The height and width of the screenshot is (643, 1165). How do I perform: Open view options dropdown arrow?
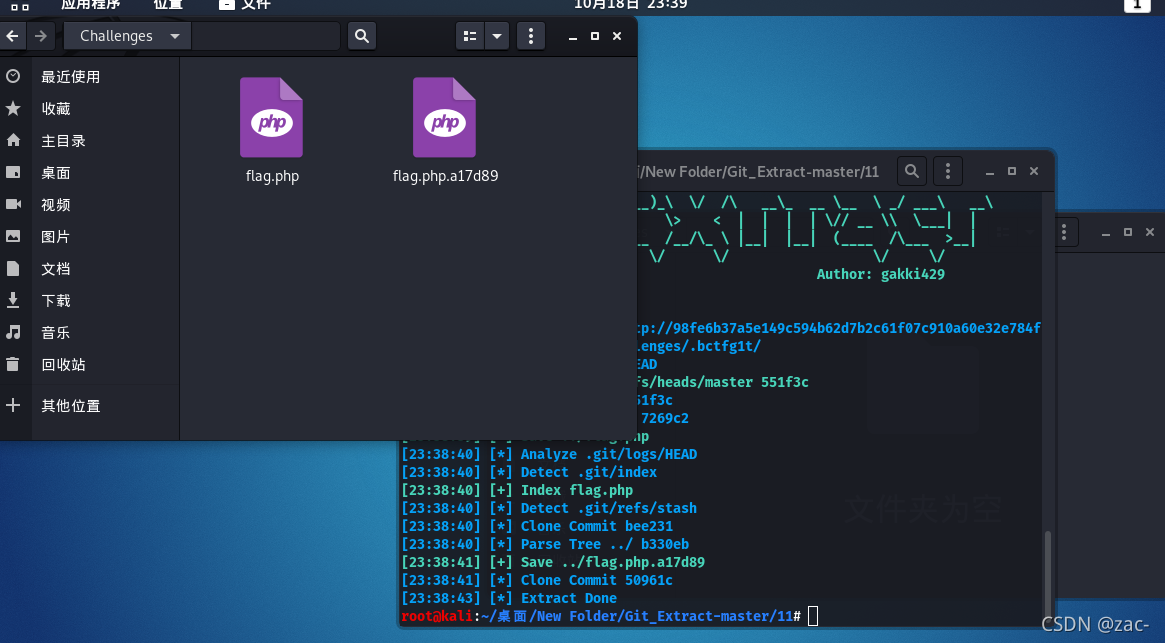(x=496, y=36)
